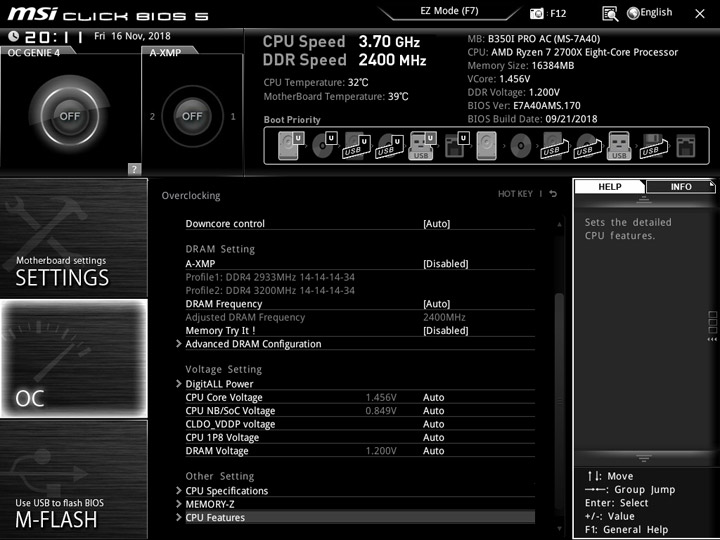Viewport: 720px width, 540px height.
Task: Select CLDO_VDDP voltage Auto field
Action: click(433, 424)
